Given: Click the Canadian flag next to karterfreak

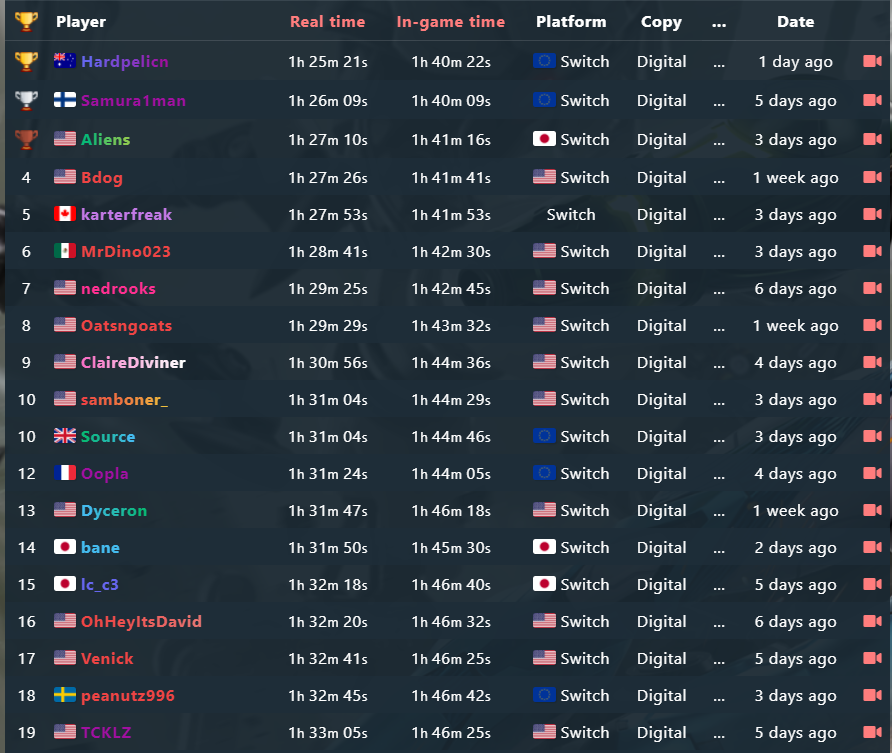Looking at the screenshot, I should coord(65,214).
